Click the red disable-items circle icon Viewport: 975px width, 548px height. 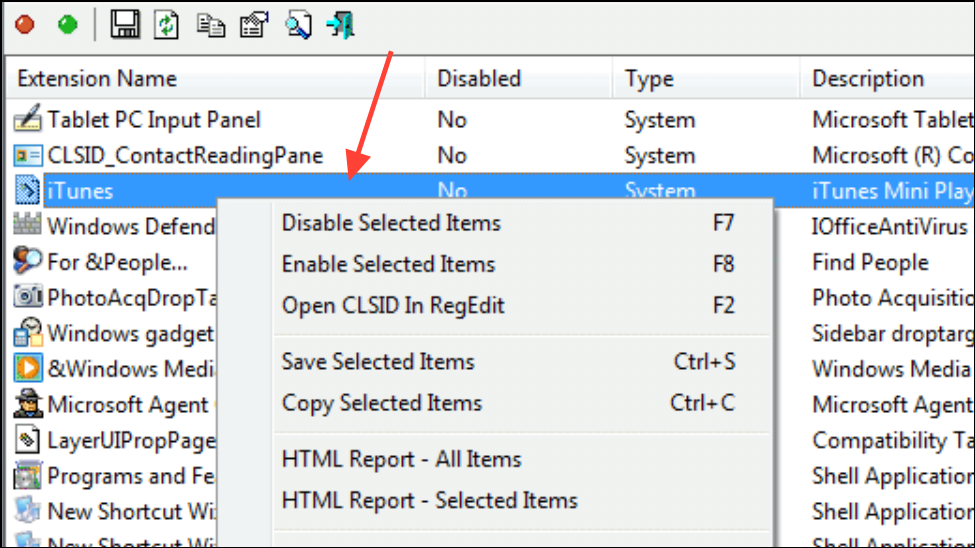tap(25, 25)
